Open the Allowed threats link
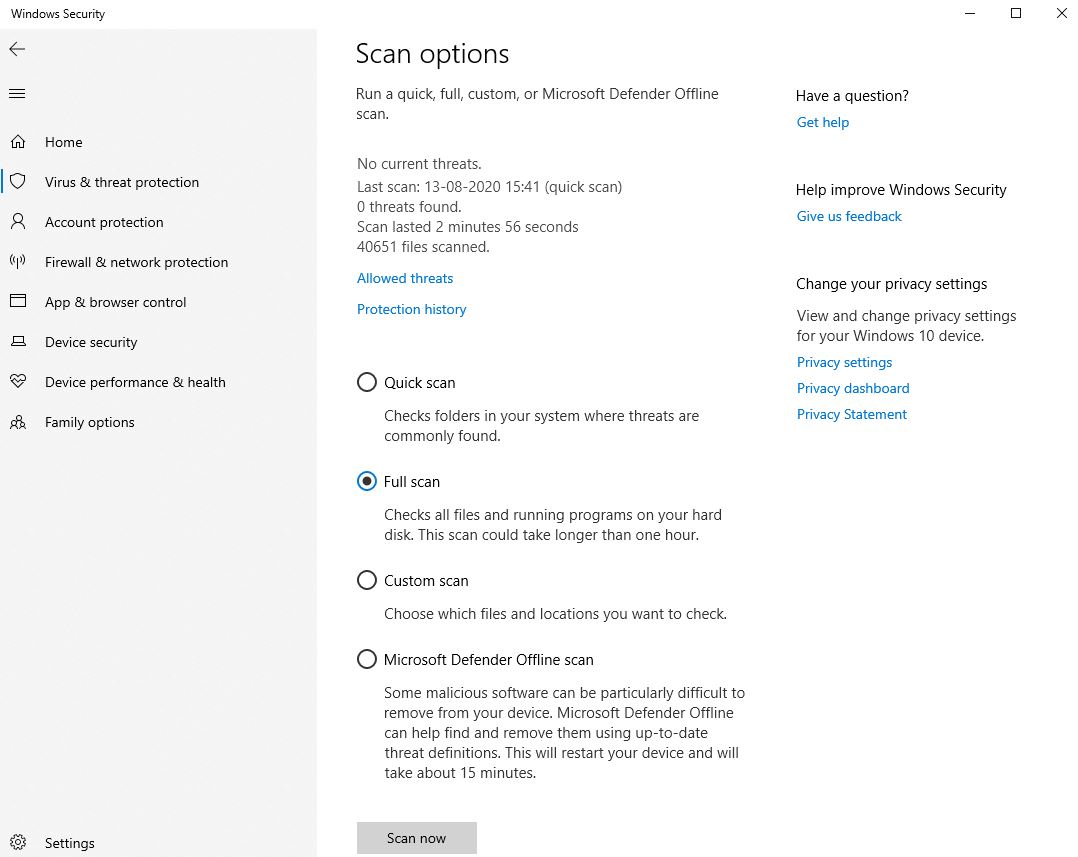 (405, 279)
